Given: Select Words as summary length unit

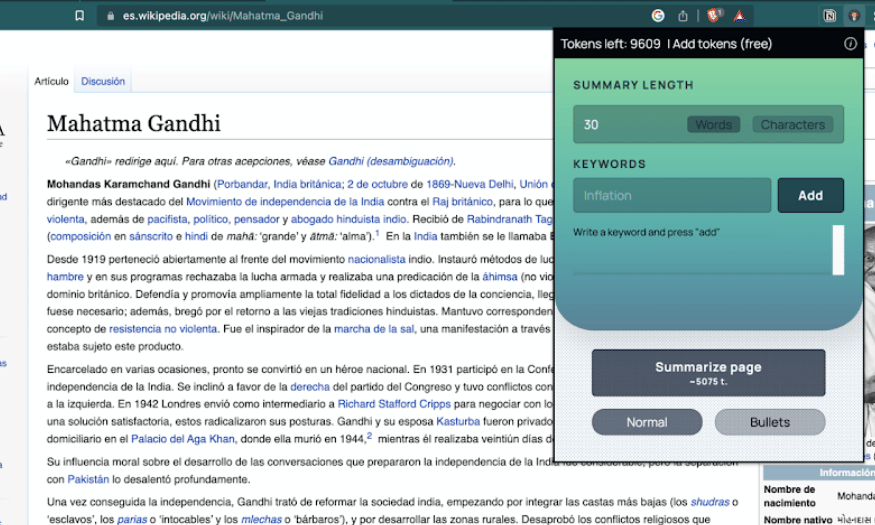Looking at the screenshot, I should click(x=713, y=124).
